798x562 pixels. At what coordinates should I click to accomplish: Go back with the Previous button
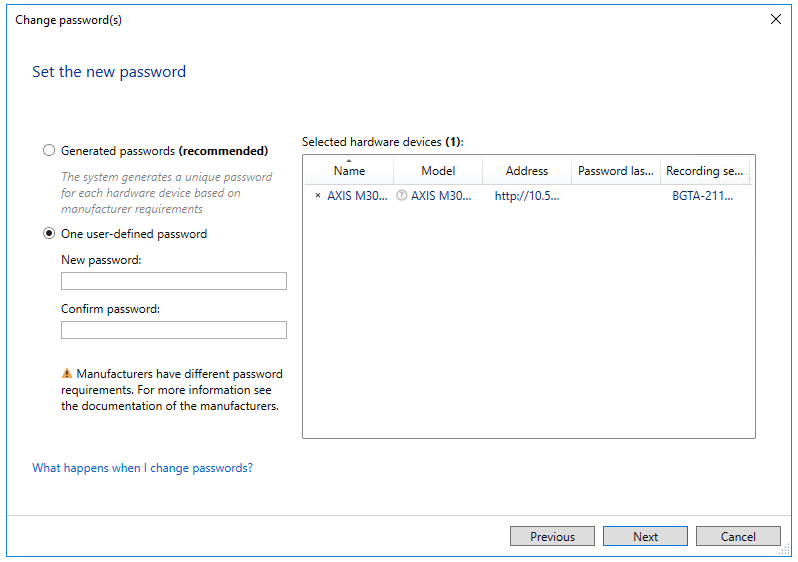coord(552,537)
